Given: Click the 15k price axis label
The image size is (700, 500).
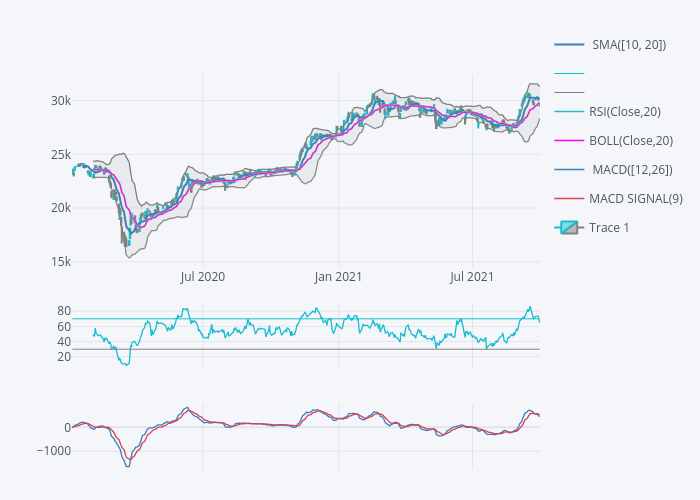Looking at the screenshot, I should pos(60,262).
